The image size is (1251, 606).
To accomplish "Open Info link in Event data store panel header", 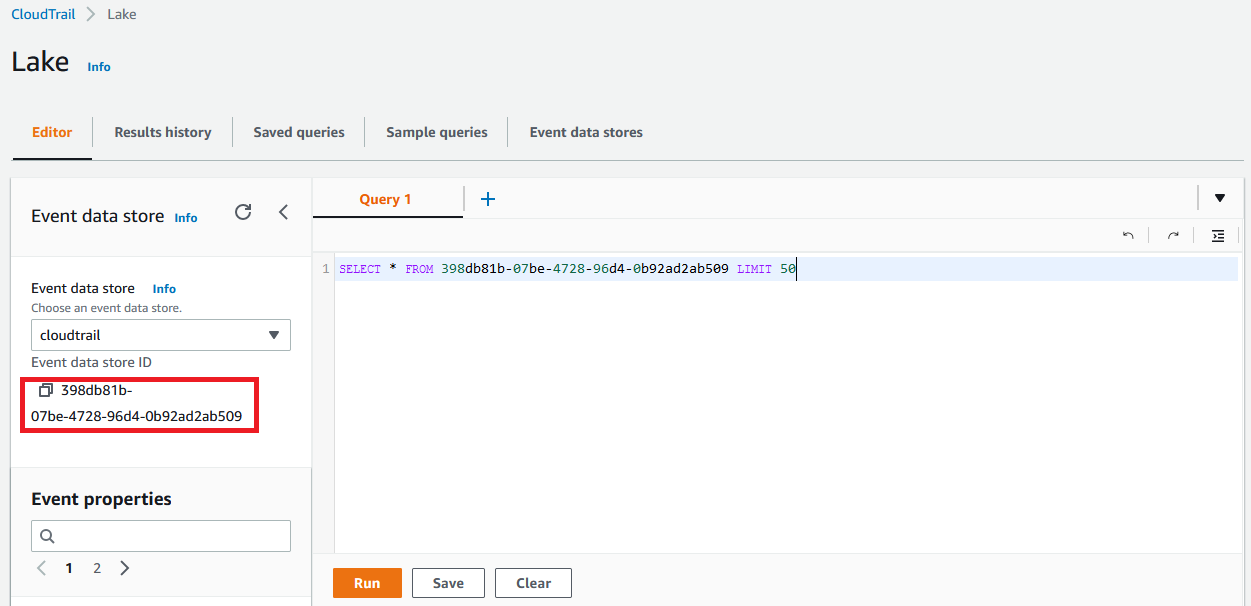I will [186, 218].
